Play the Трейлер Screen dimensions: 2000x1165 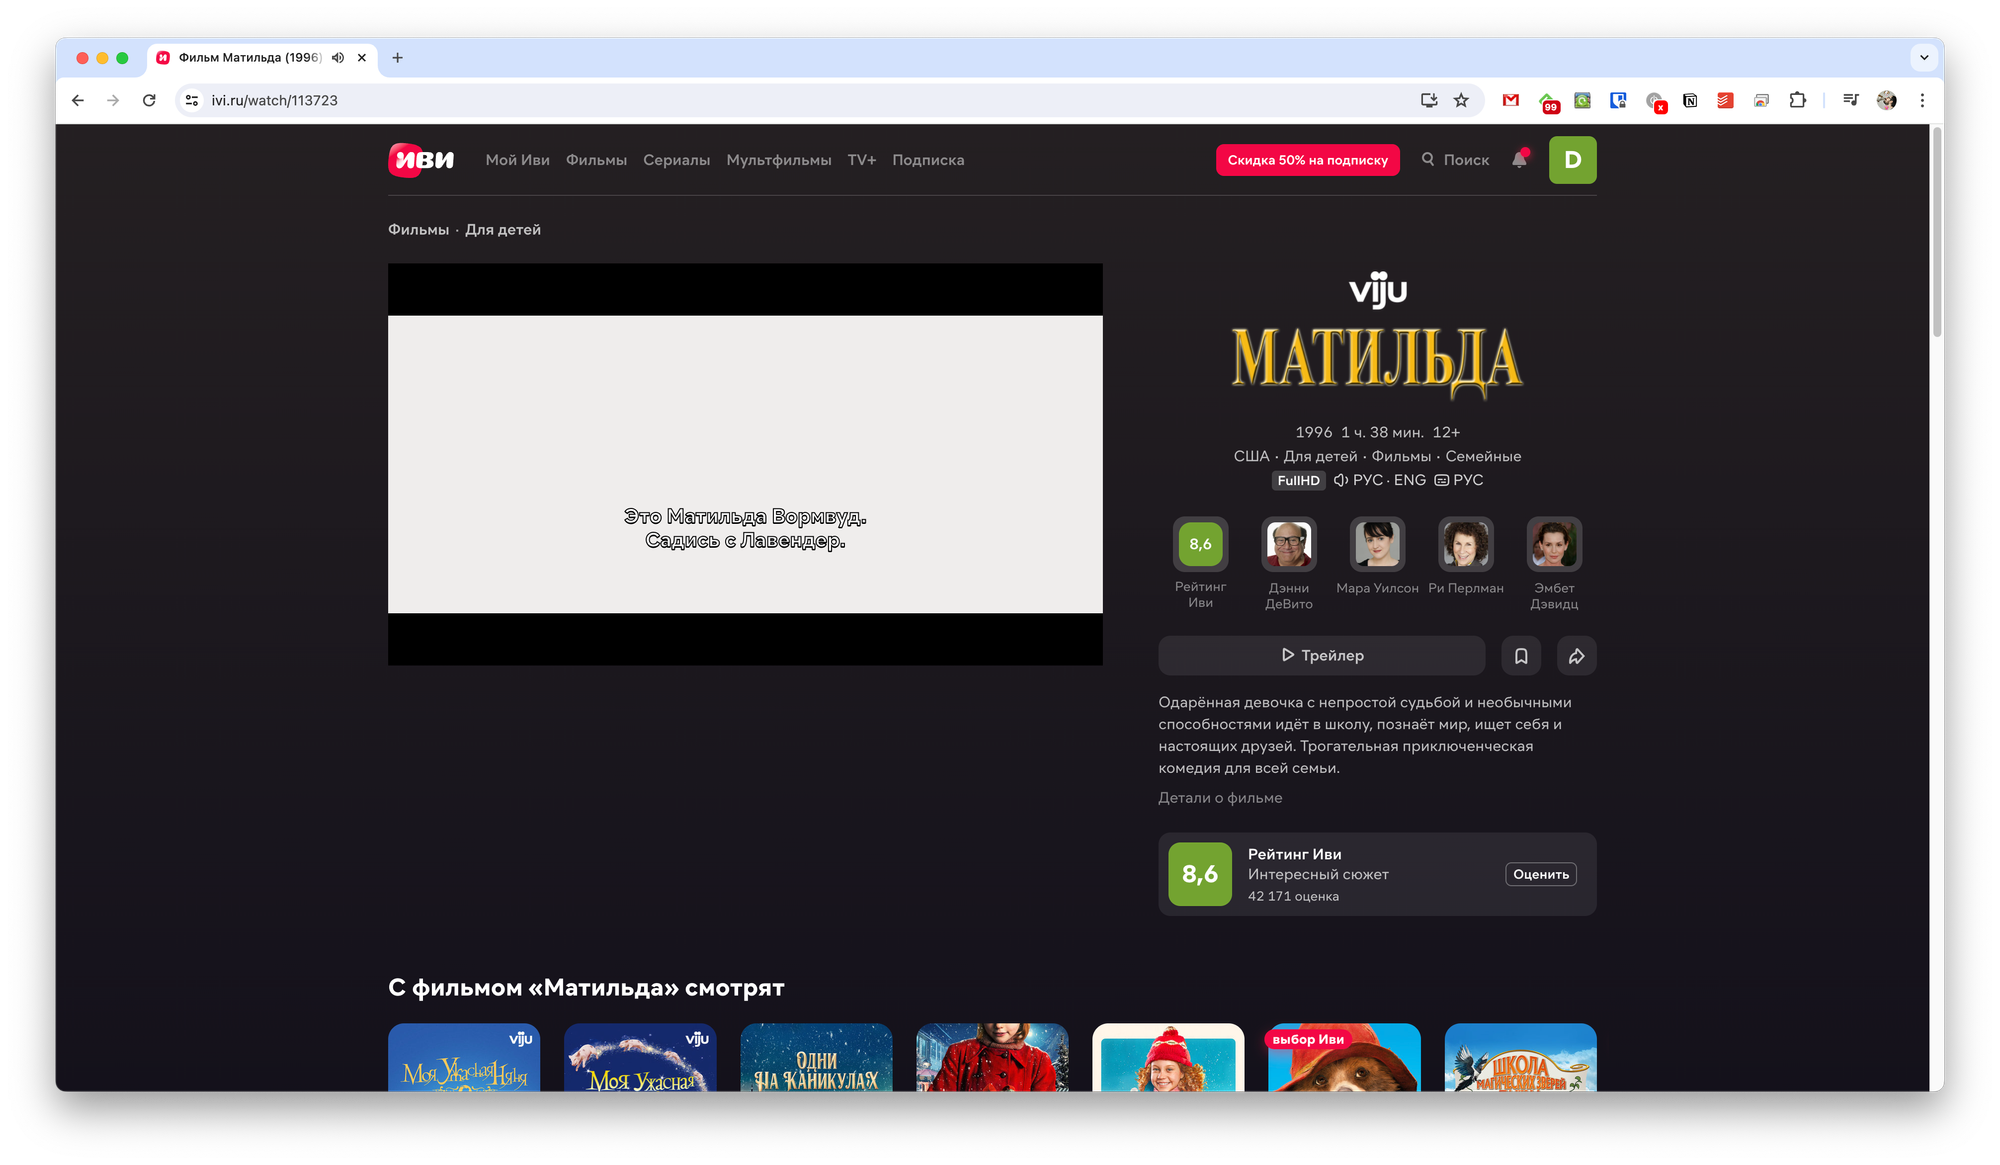(x=1321, y=656)
